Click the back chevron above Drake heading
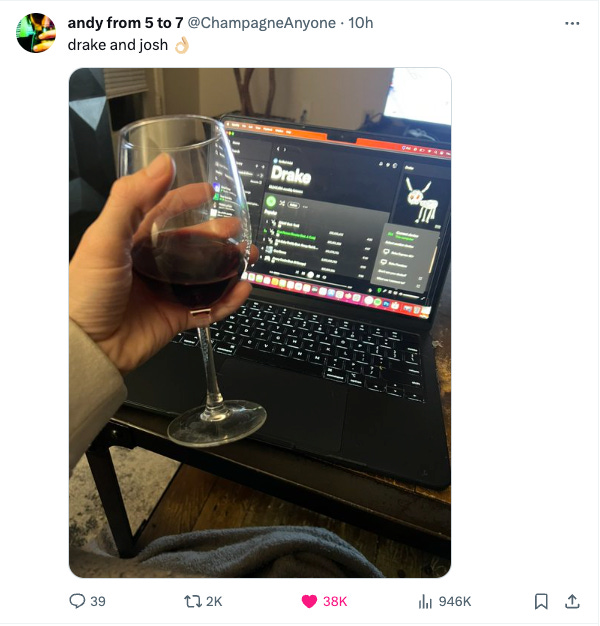 pyautogui.click(x=279, y=149)
